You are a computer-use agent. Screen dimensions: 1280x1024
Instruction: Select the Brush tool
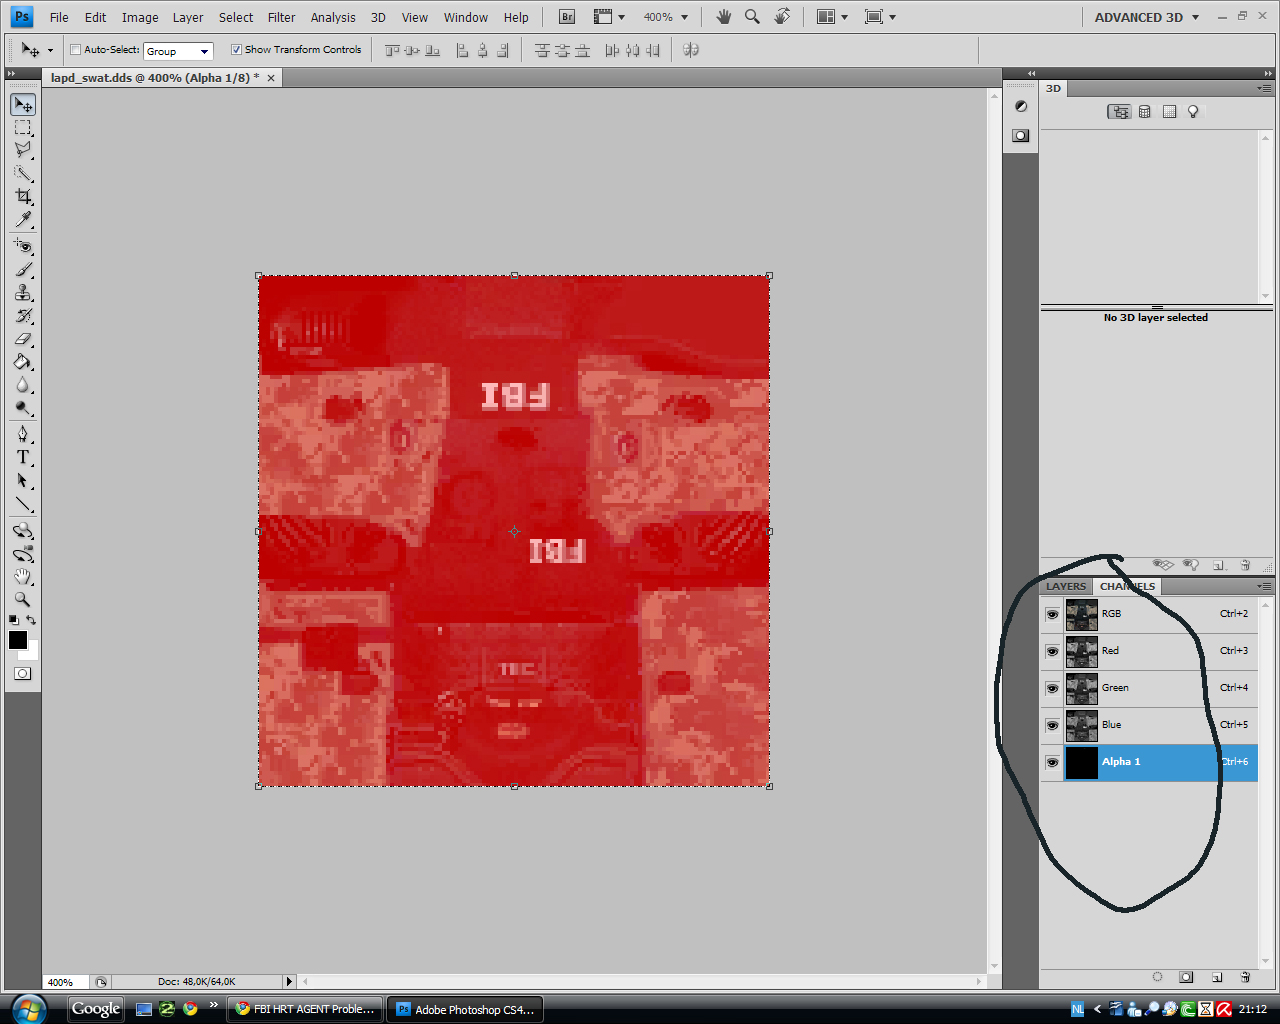click(23, 269)
